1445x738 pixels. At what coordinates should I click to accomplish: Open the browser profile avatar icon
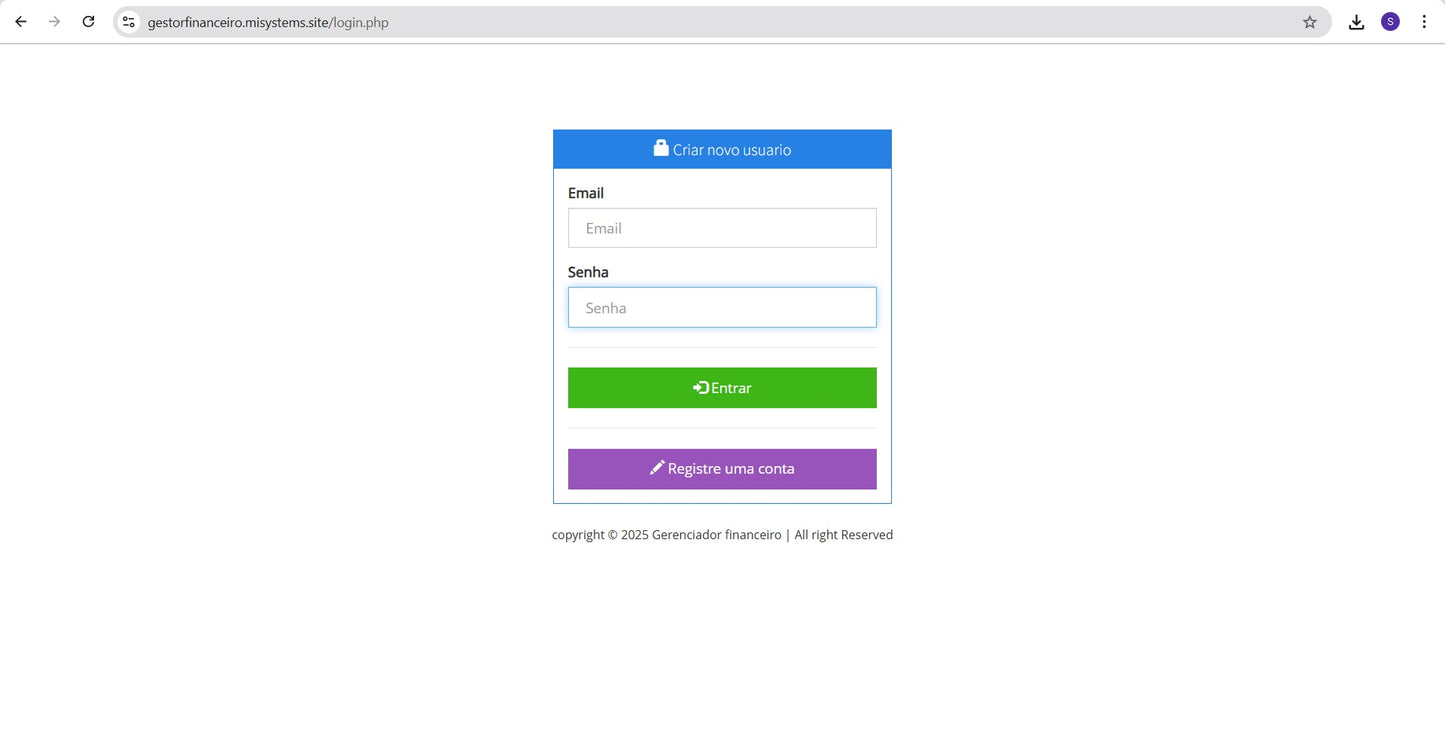[1390, 21]
